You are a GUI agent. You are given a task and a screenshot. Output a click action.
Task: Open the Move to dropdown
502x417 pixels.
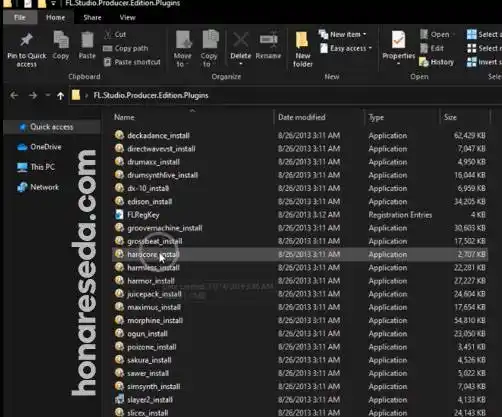[183, 49]
